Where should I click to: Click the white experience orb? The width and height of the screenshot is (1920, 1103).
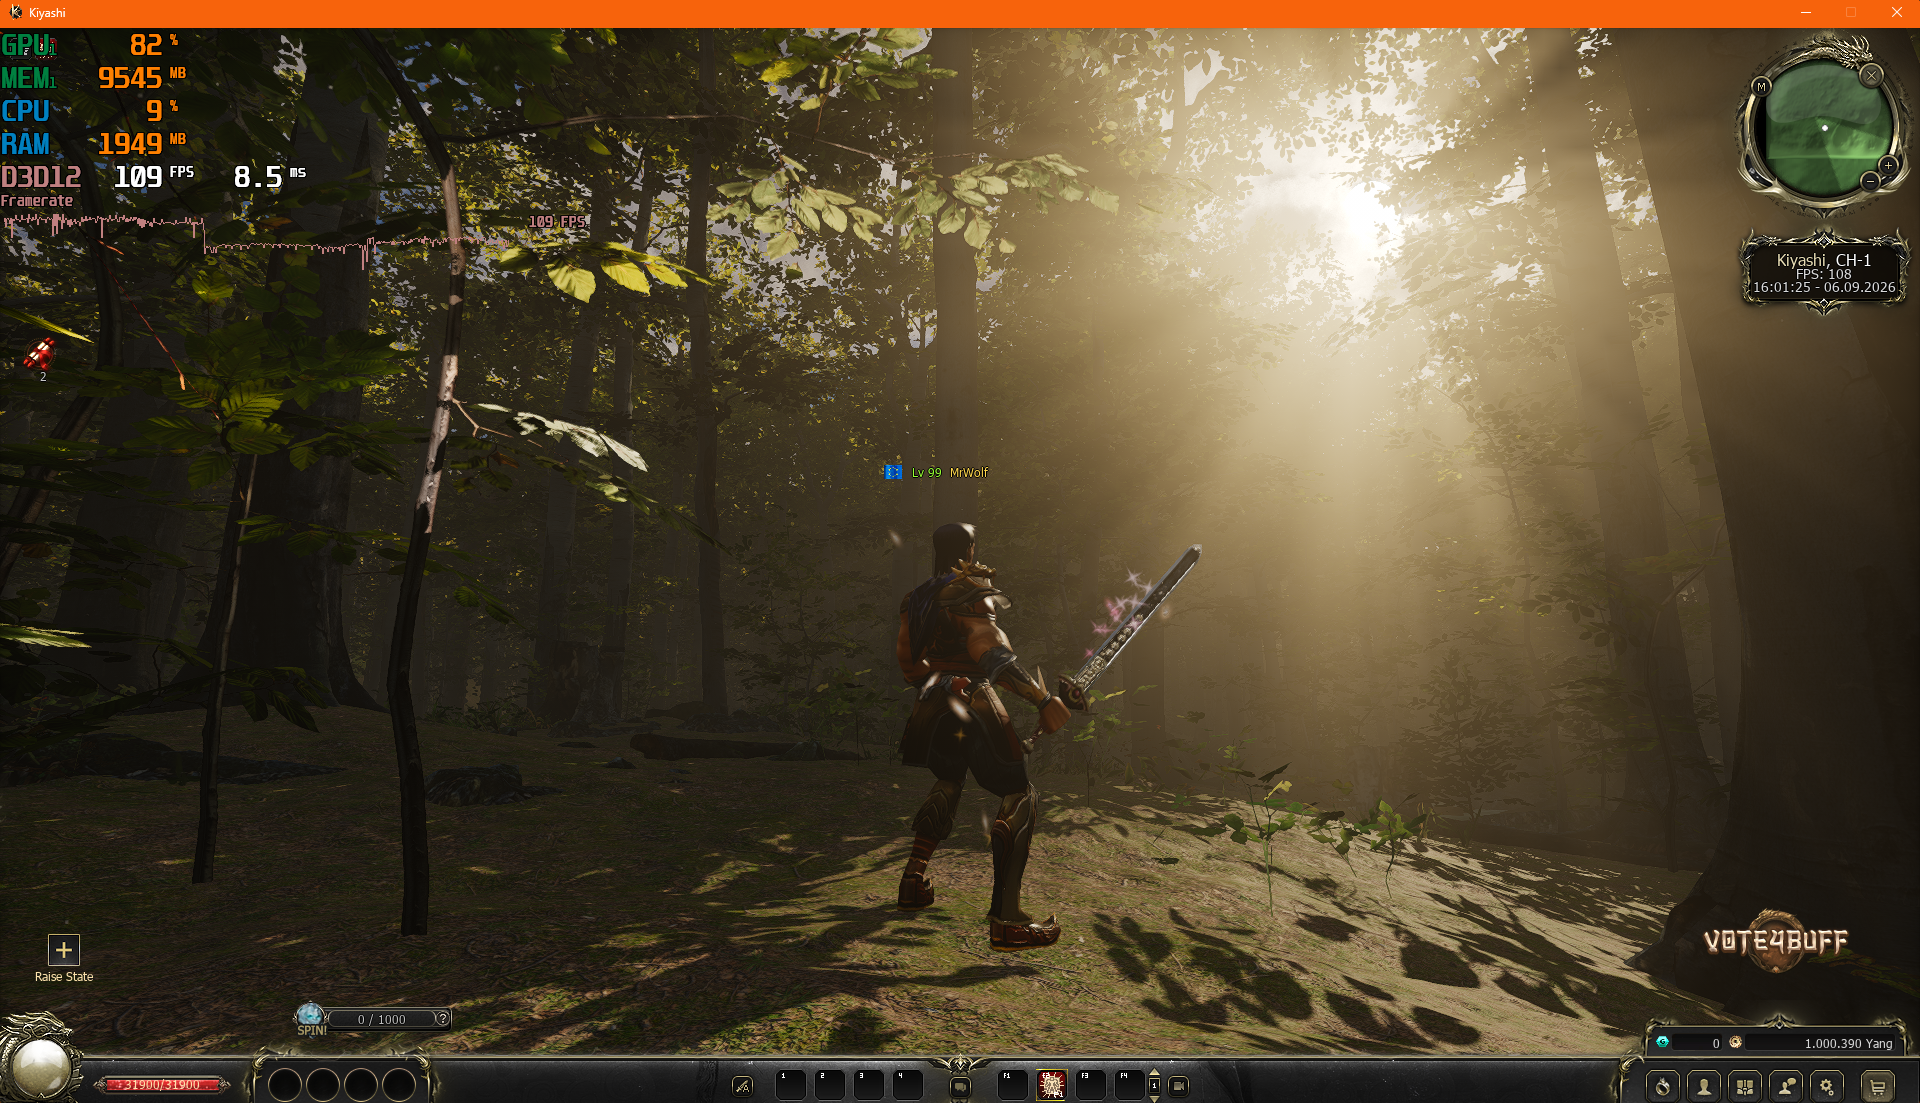coord(40,1067)
